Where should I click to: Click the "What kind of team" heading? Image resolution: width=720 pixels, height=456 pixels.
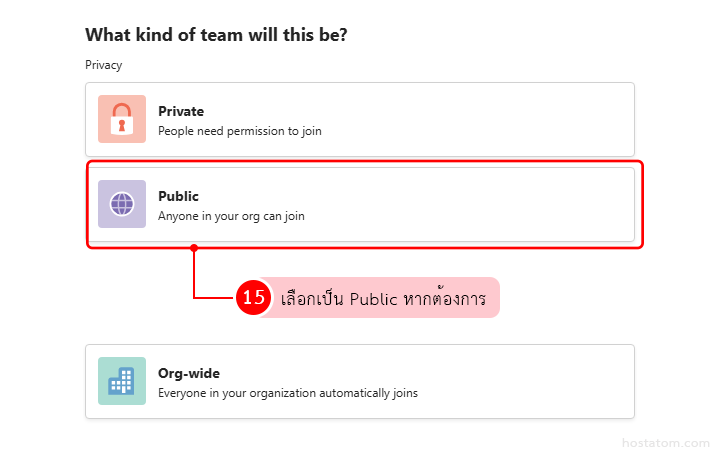216,35
